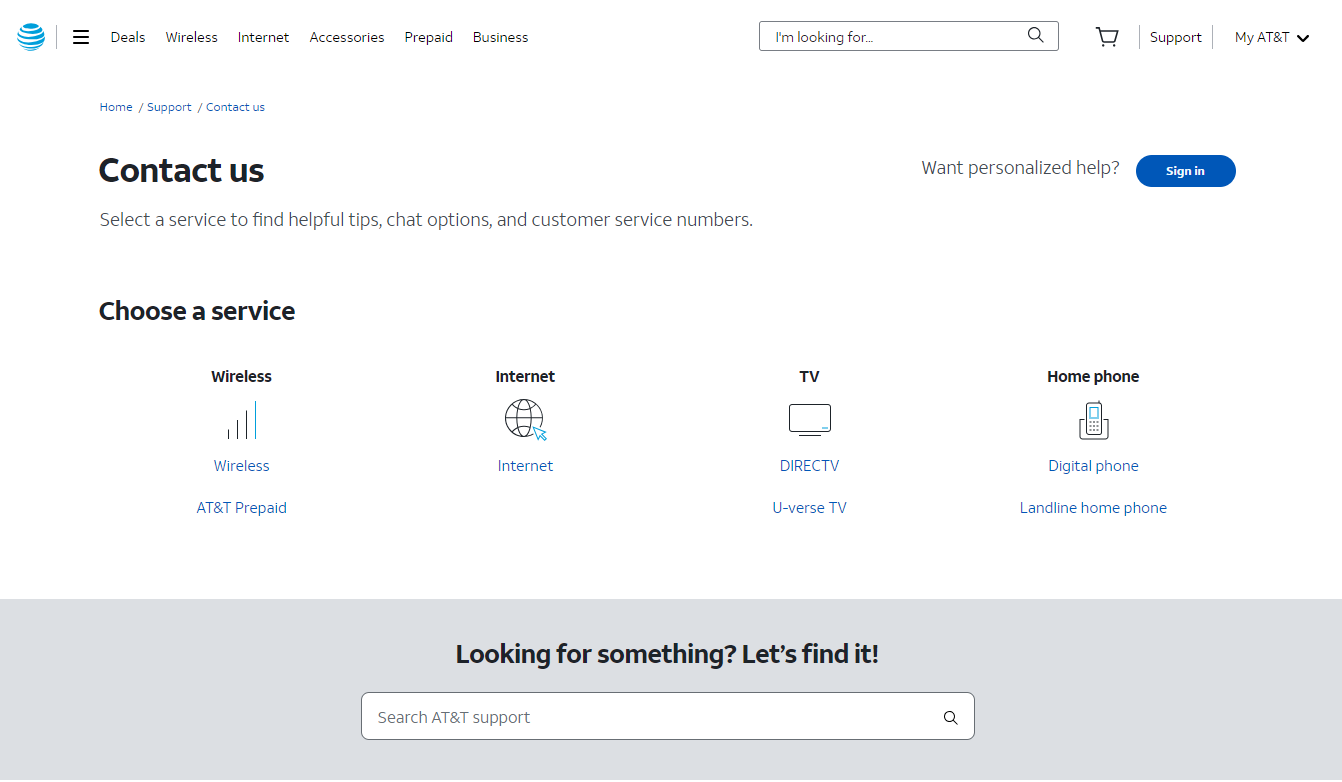Select AT&T Prepaid service
Viewport: 1342px width, 782px height.
[241, 507]
